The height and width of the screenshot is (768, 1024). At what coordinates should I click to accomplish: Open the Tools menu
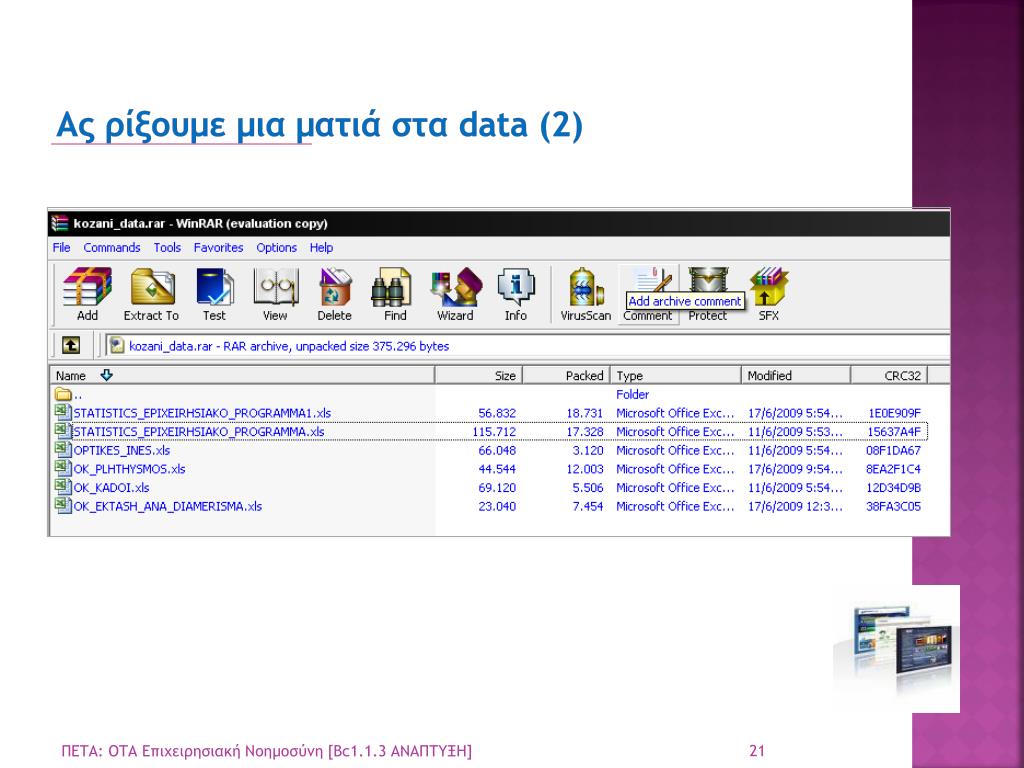(167, 248)
